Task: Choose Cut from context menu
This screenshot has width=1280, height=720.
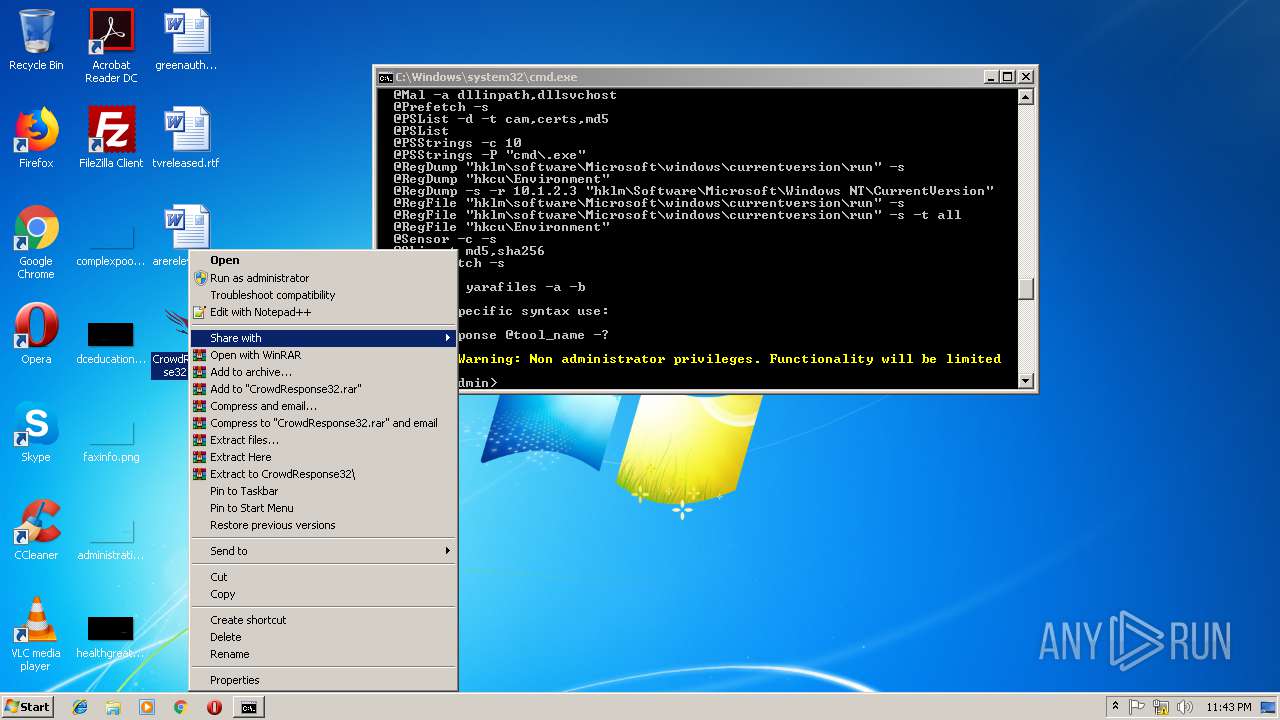Action: [x=324, y=577]
